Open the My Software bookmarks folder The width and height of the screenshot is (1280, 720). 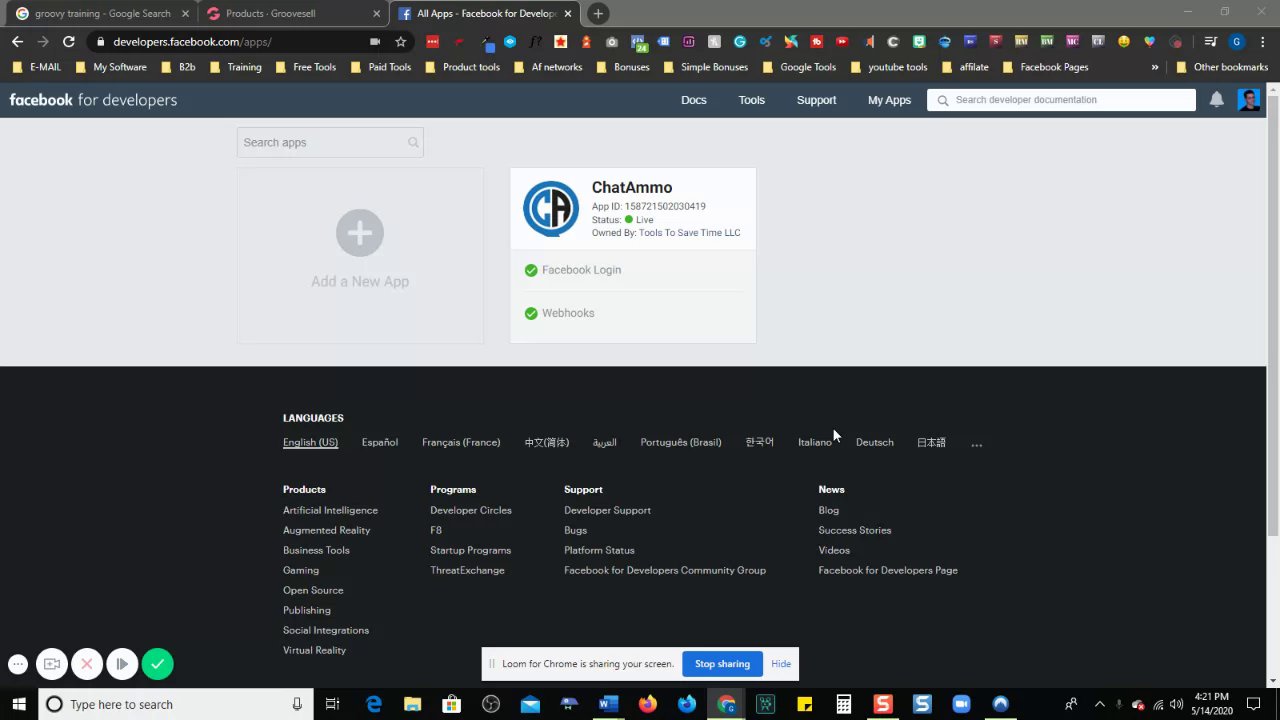[111, 67]
